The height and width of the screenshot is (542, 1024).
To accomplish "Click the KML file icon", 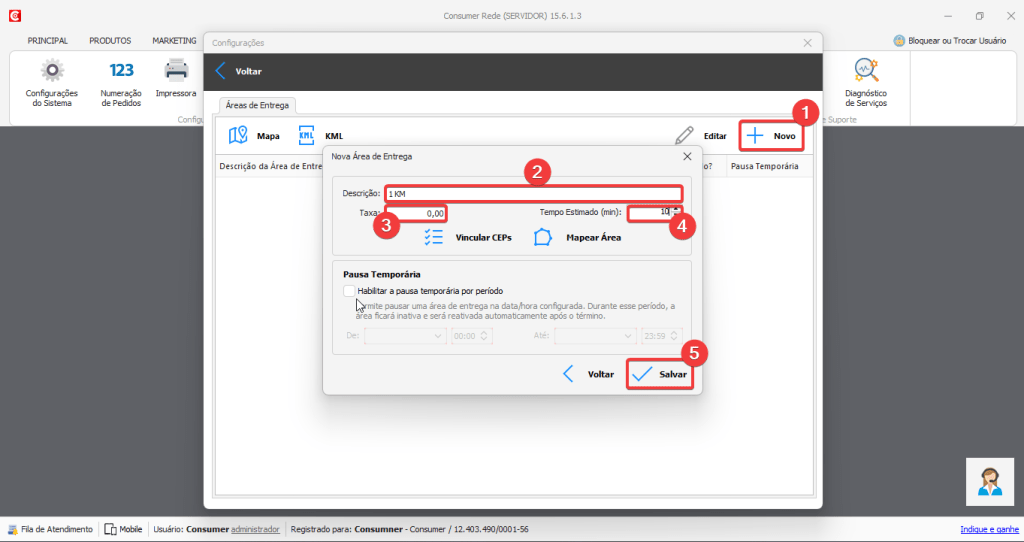I will click(307, 135).
